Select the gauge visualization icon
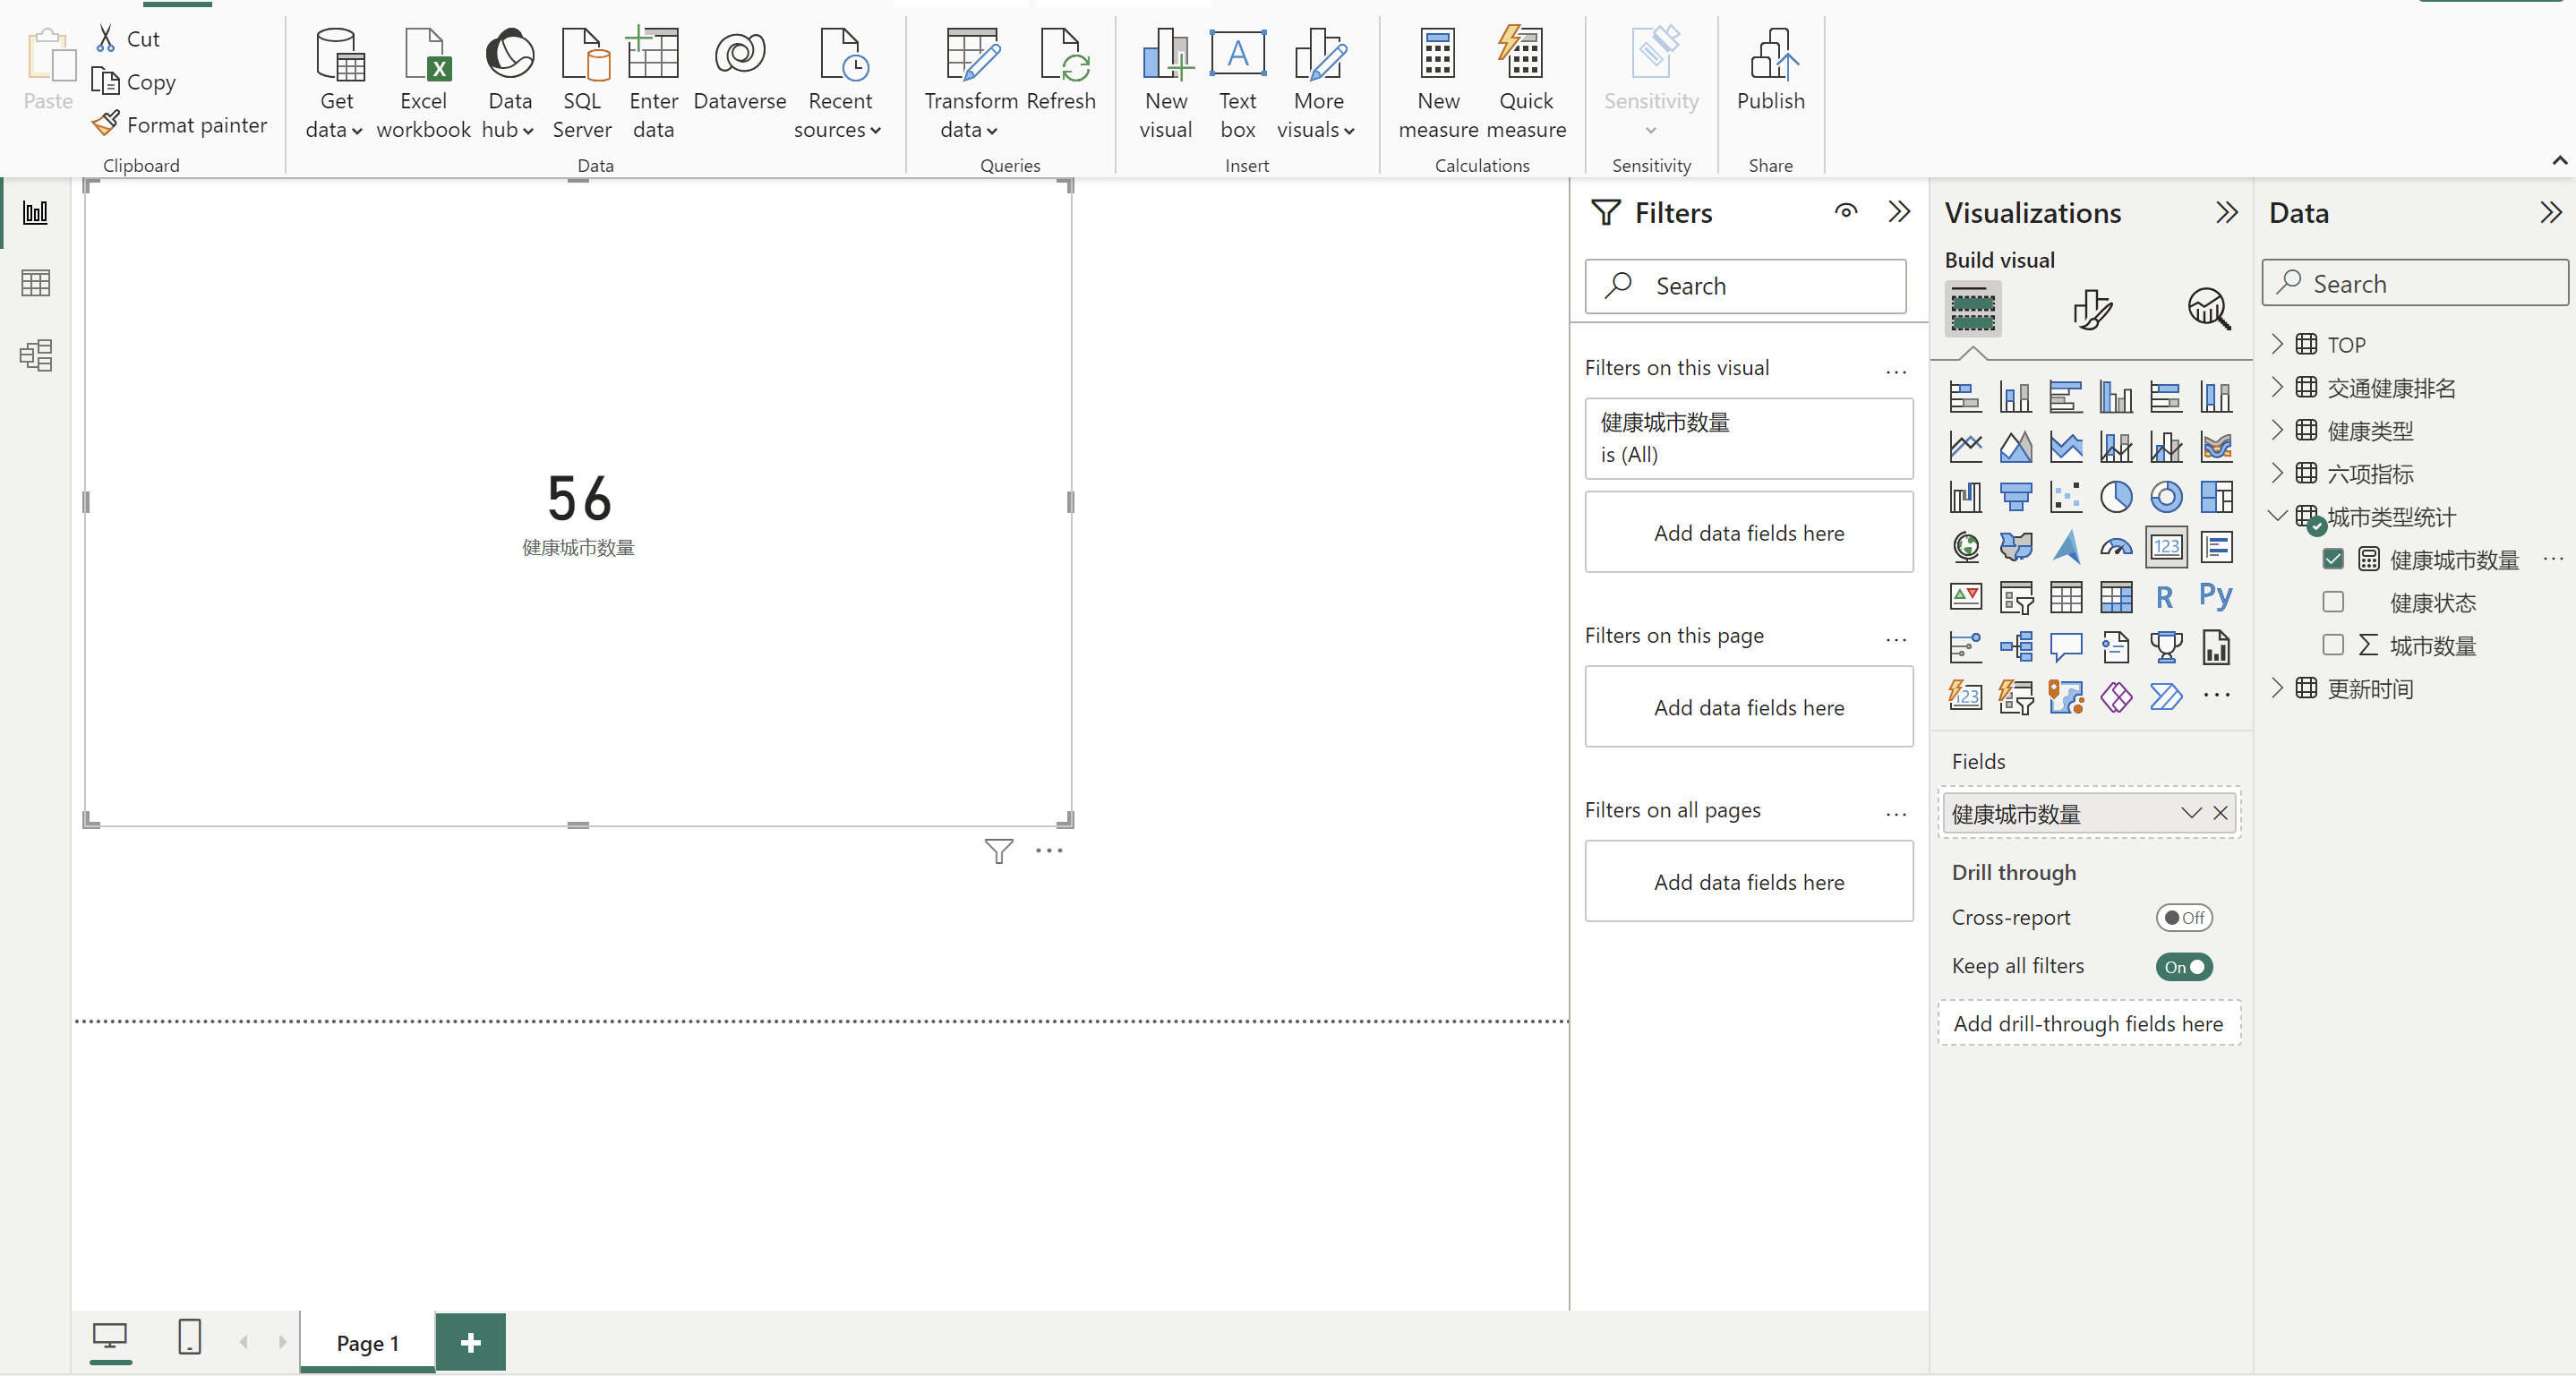 (x=2115, y=547)
